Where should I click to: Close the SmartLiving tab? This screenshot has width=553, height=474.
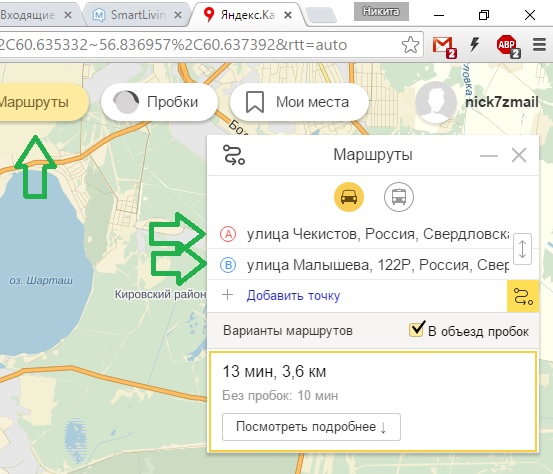click(178, 15)
